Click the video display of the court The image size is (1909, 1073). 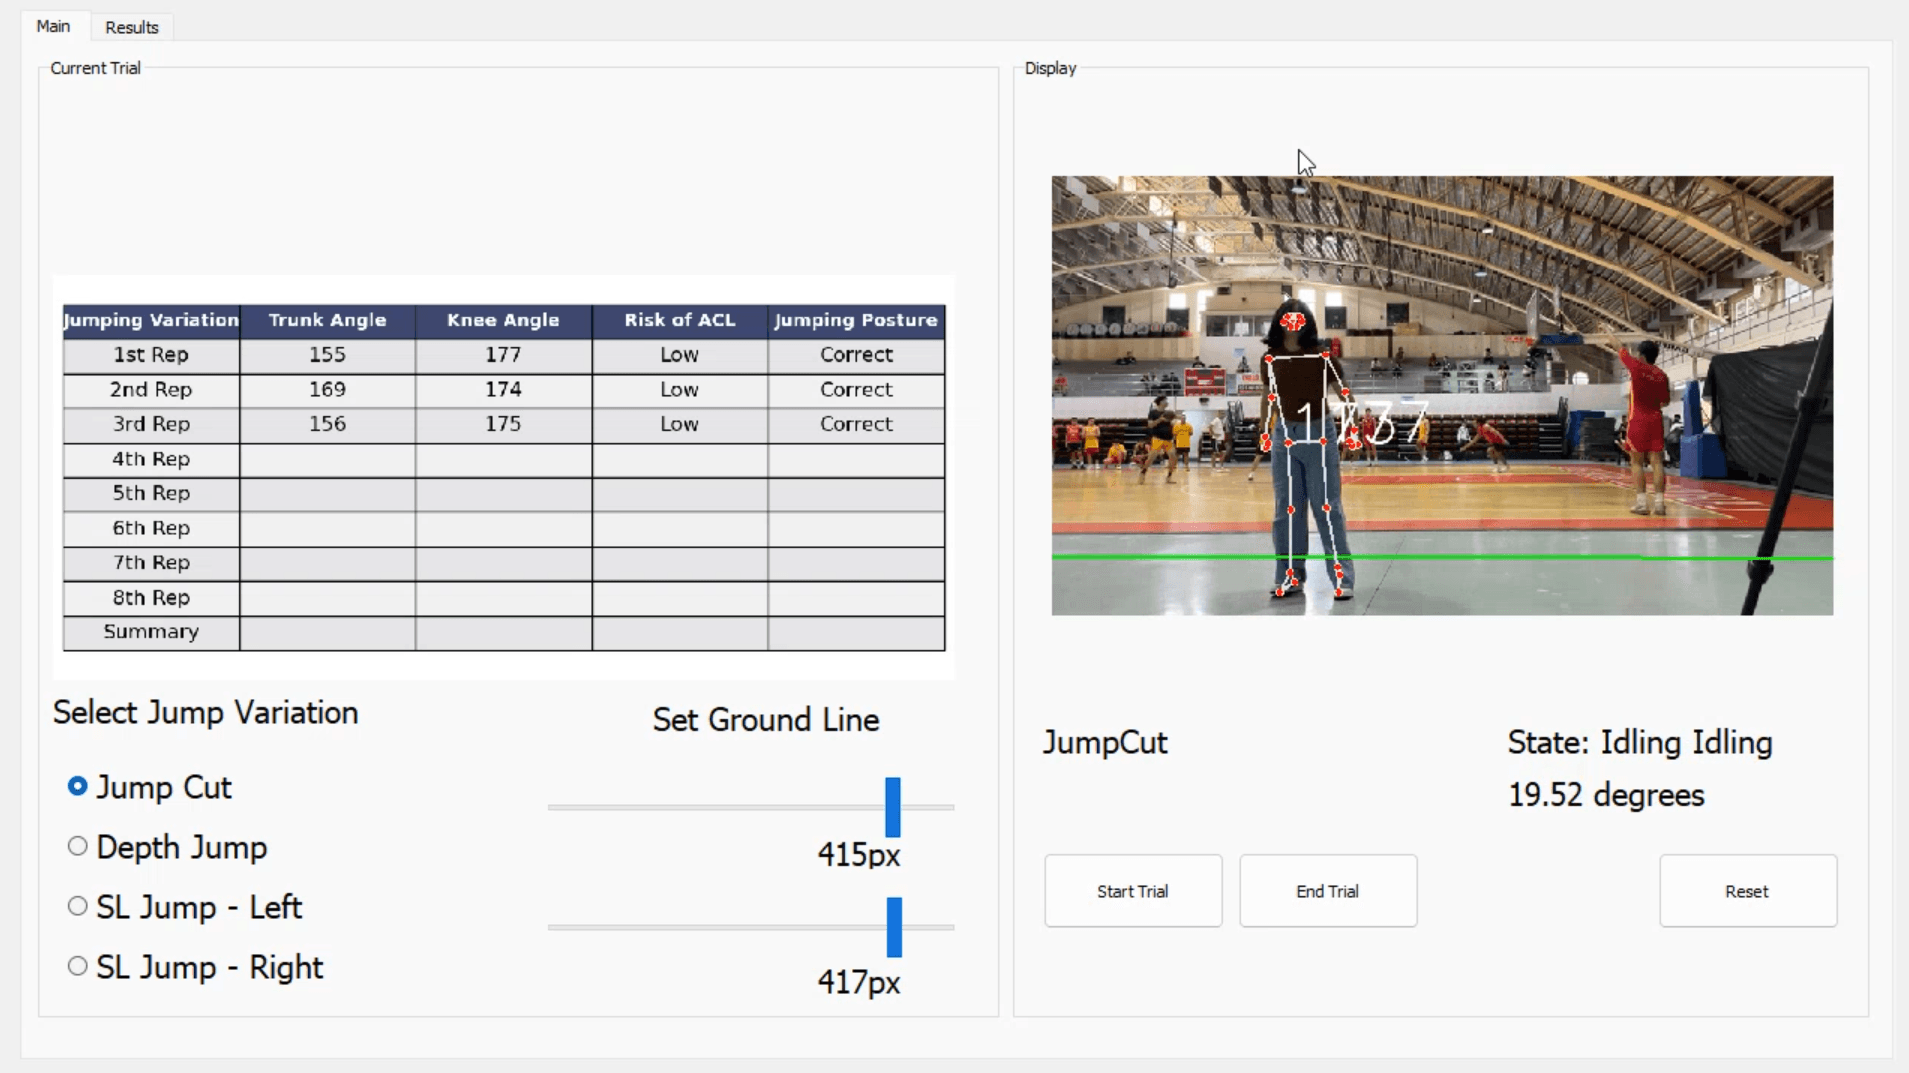point(1441,395)
